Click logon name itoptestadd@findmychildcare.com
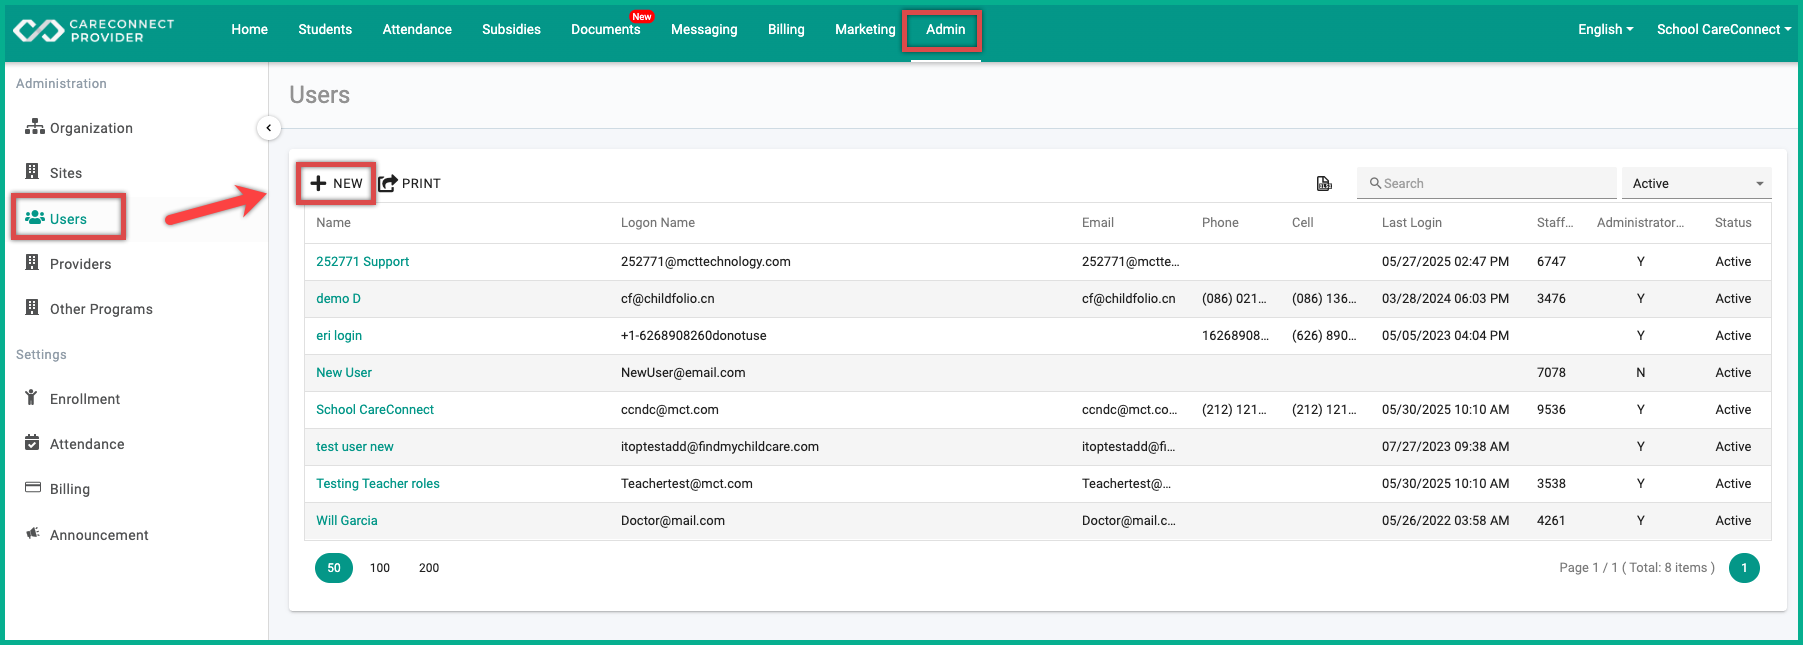 (720, 446)
